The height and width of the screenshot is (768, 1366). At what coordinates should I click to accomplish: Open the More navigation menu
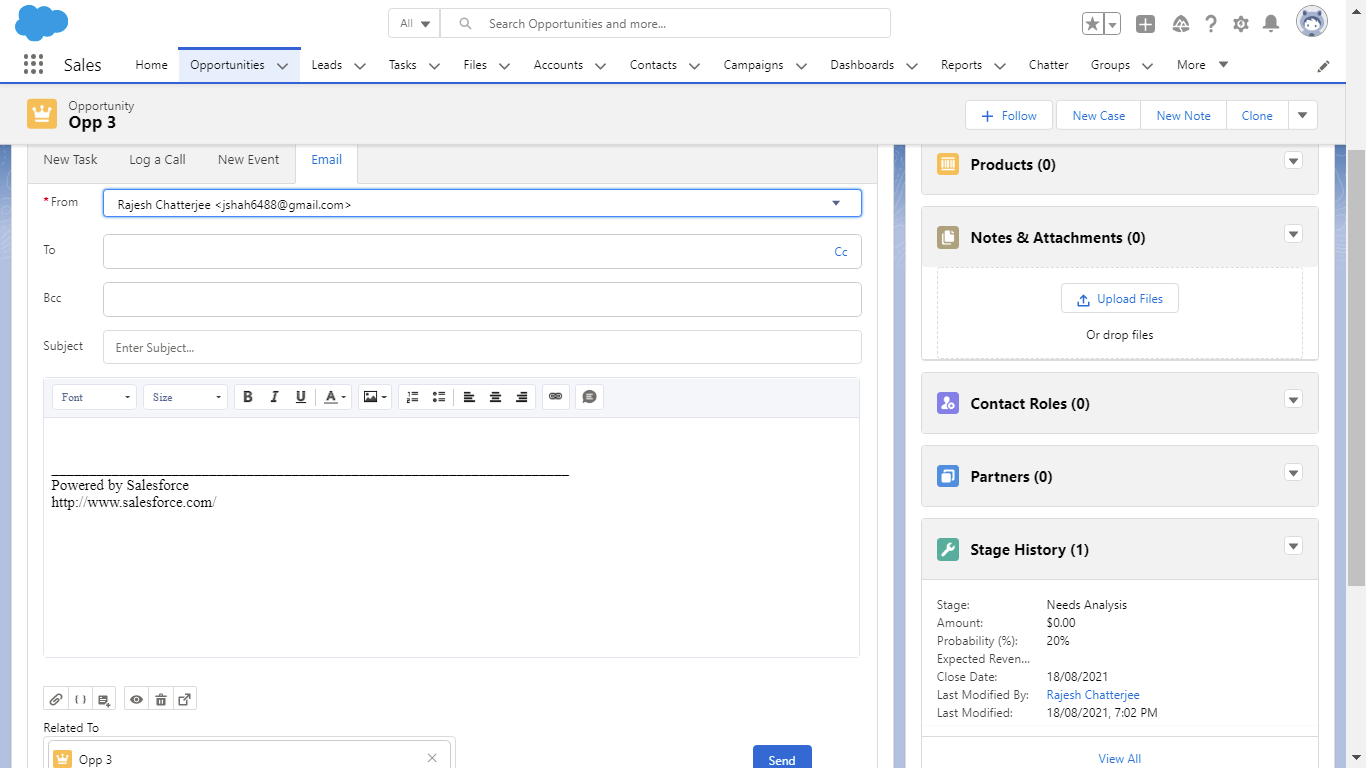click(1202, 65)
